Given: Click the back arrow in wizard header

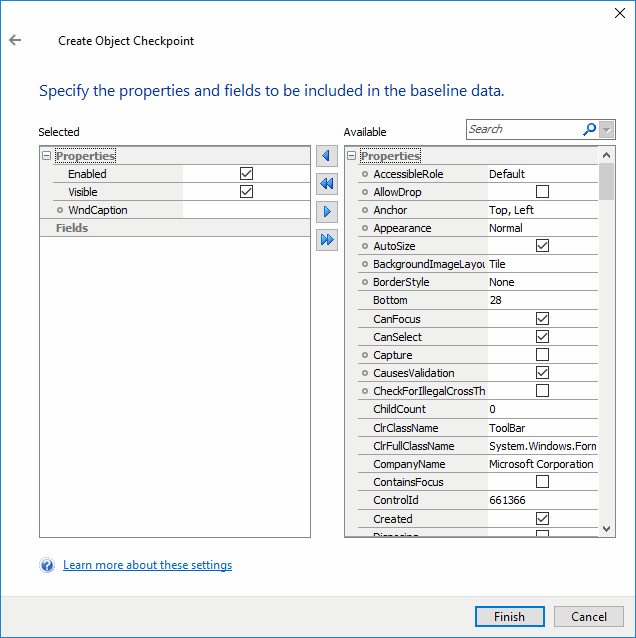Looking at the screenshot, I should coord(15,41).
